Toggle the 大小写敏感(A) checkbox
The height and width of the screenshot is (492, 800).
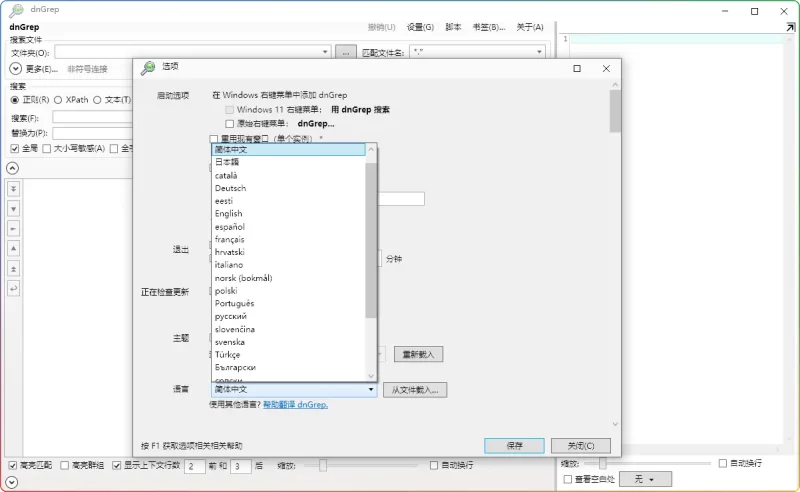tap(47, 149)
